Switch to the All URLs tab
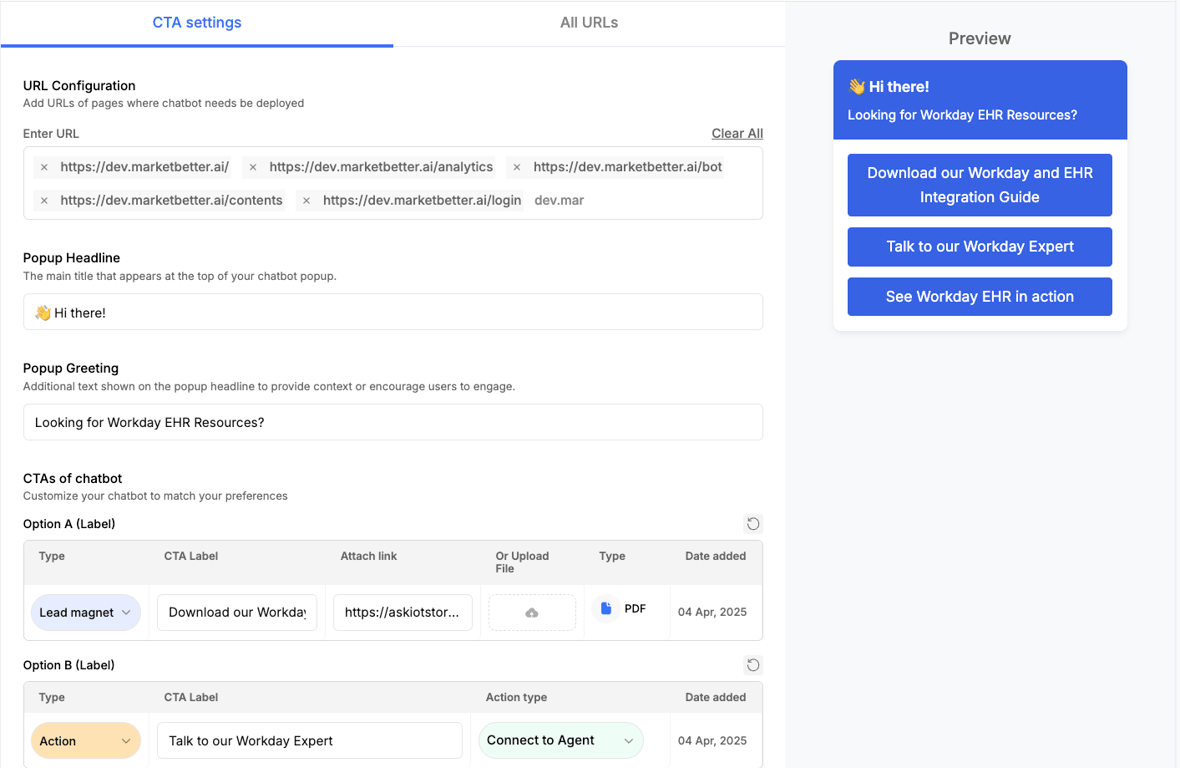Image resolution: width=1180 pixels, height=768 pixels. point(589,22)
